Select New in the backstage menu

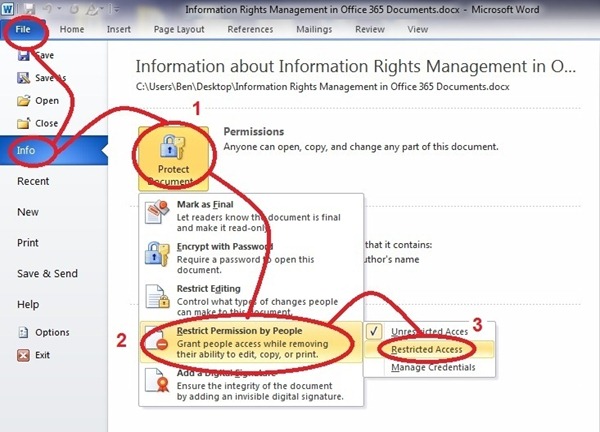[x=28, y=212]
